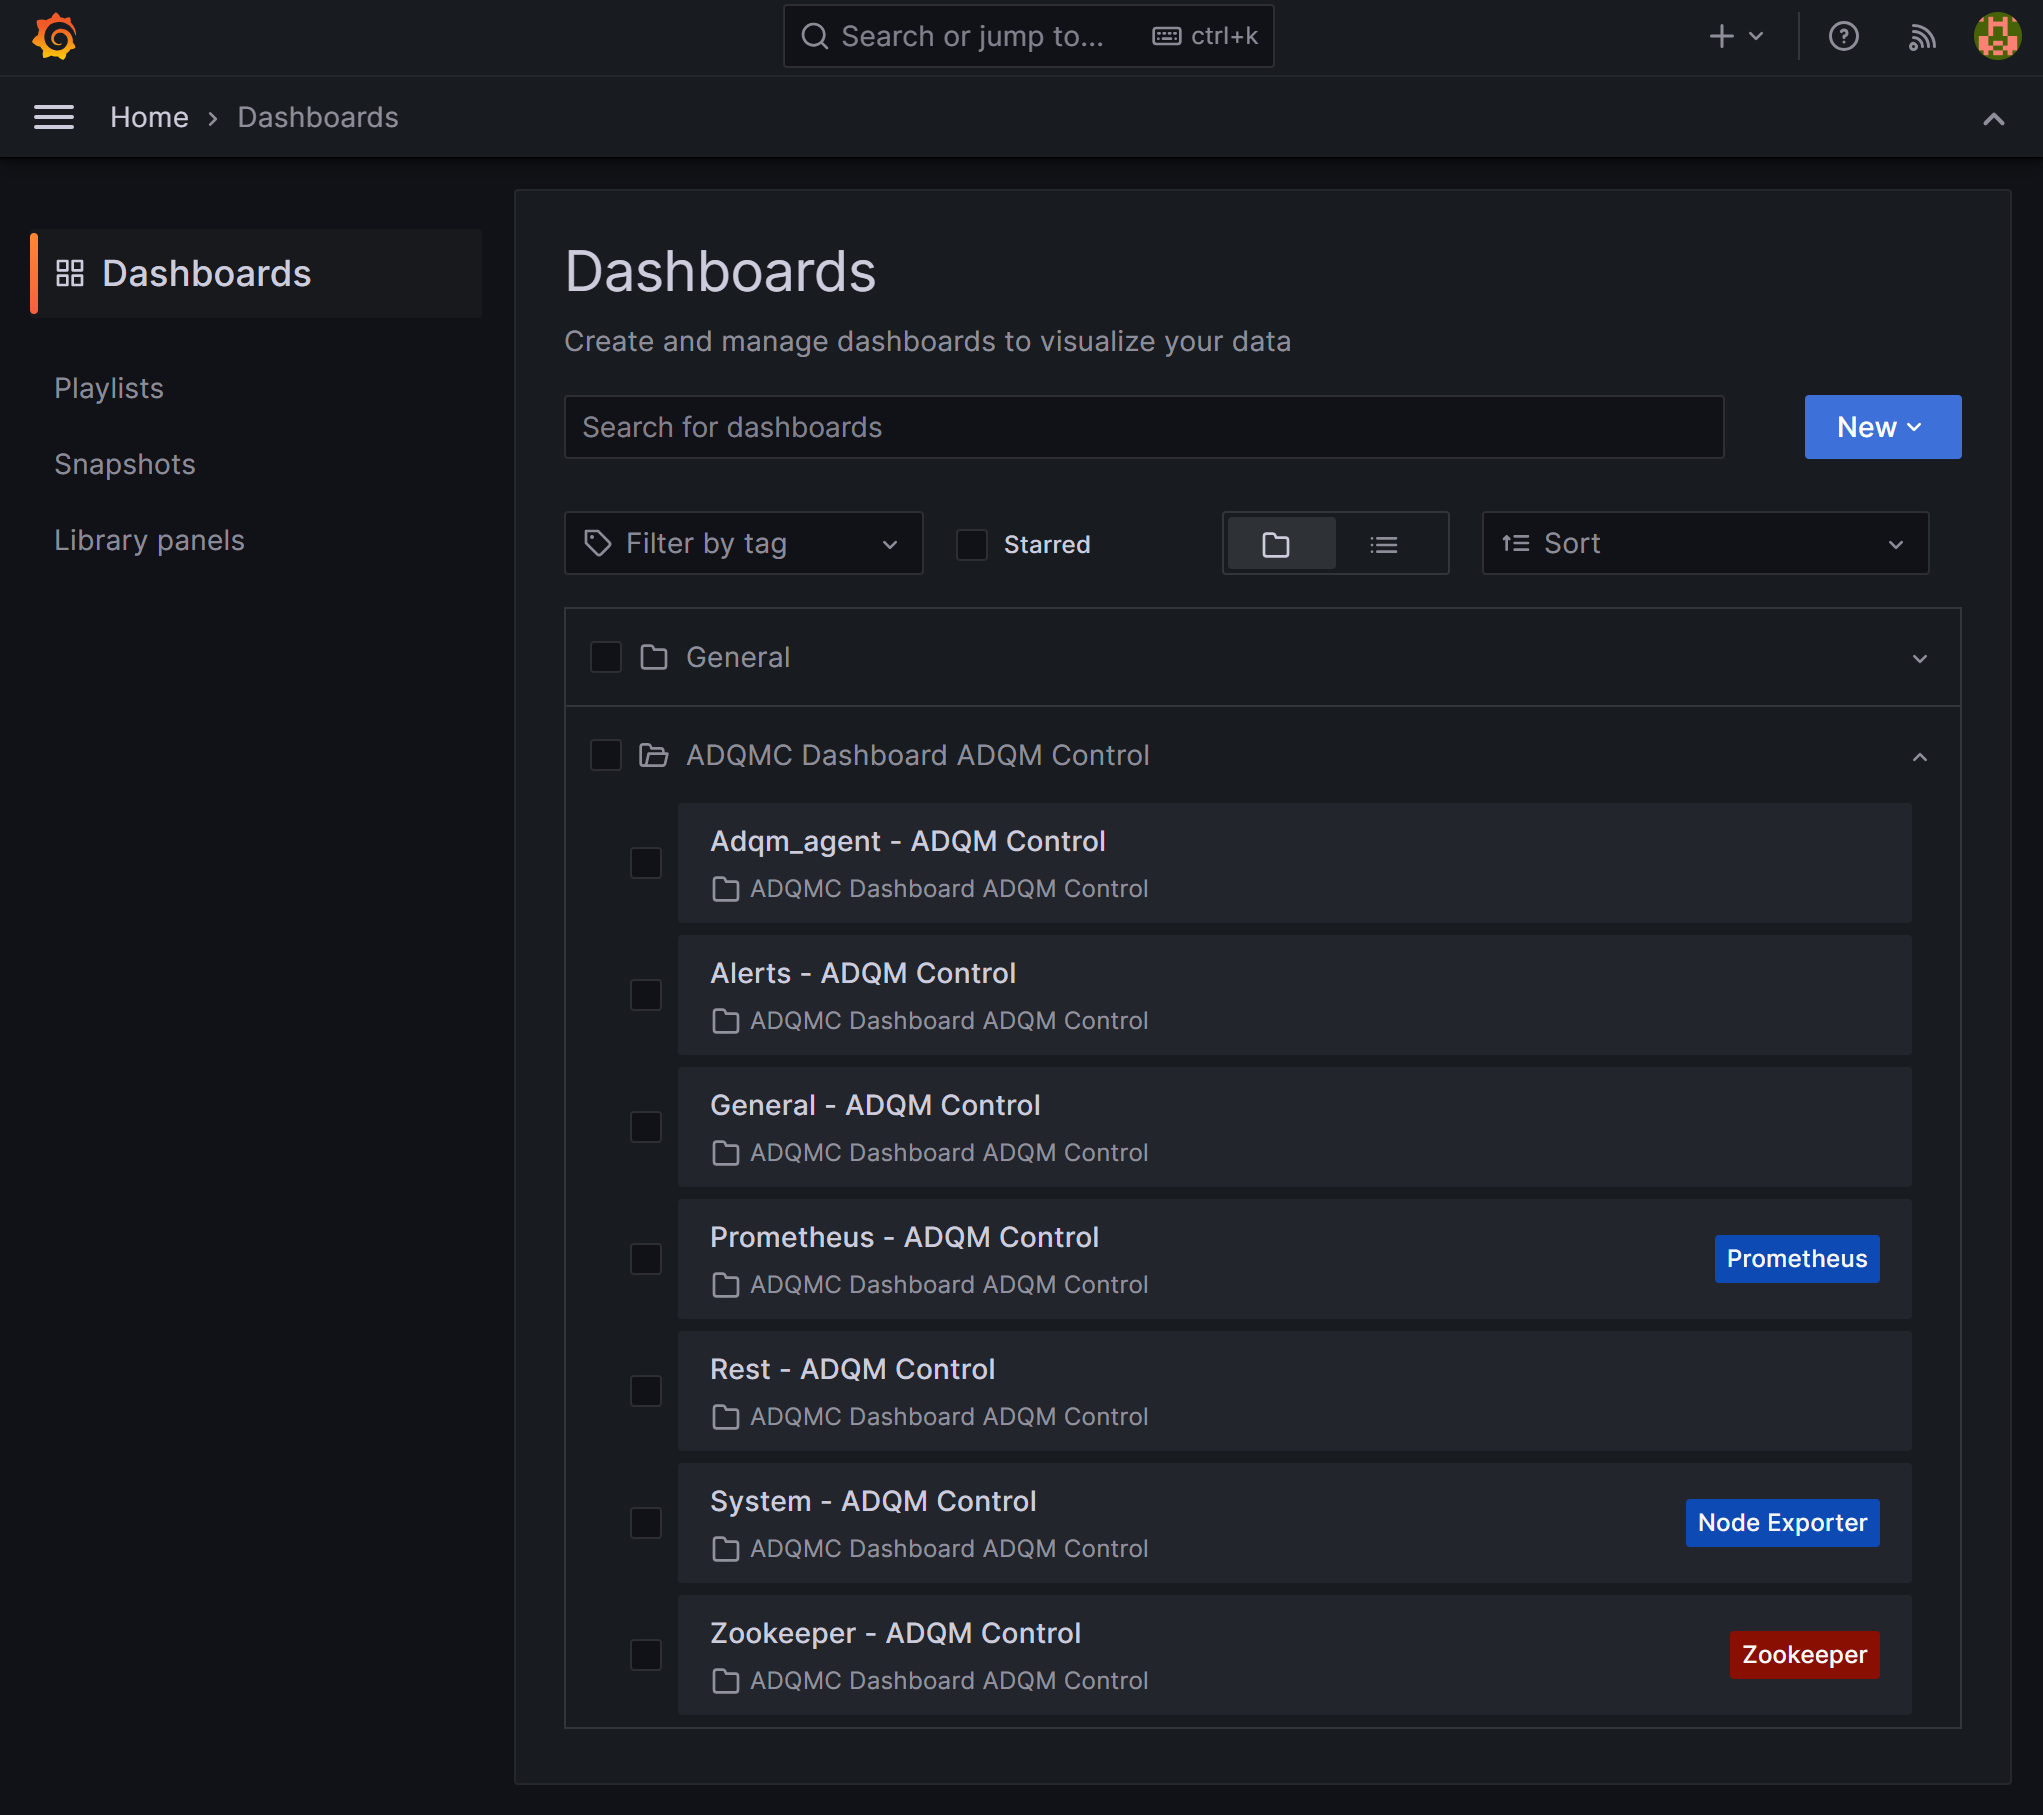This screenshot has width=2043, height=1815.
Task: Click the user profile avatar
Action: tap(1996, 37)
